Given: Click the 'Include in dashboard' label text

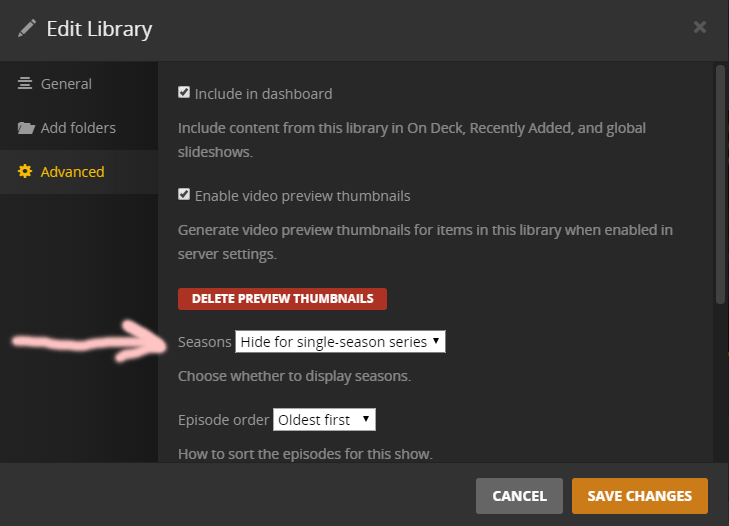Looking at the screenshot, I should tap(263, 94).
